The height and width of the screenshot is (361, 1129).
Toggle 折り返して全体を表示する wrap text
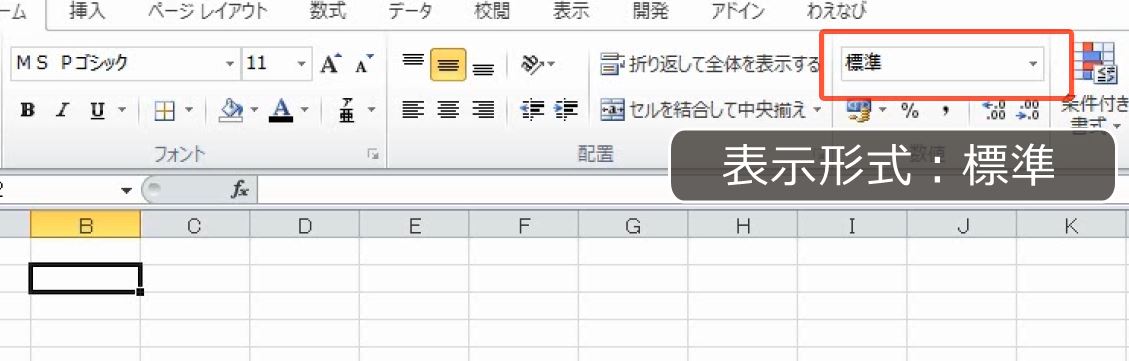tap(711, 64)
